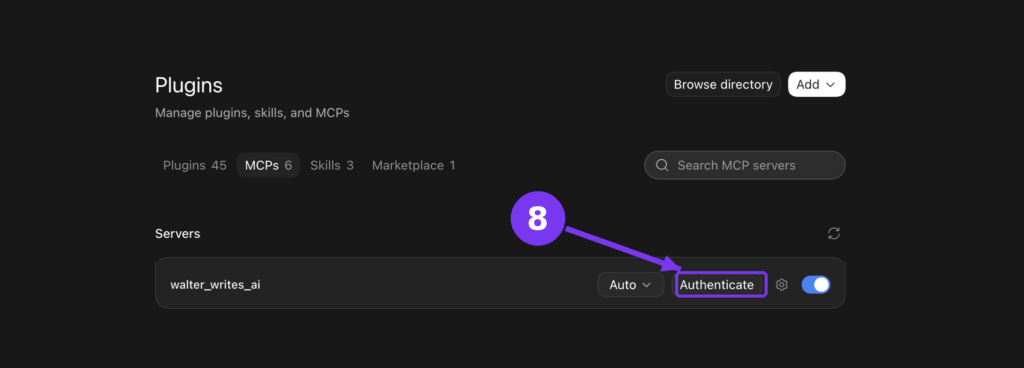Click the Plugins page title
Viewport: 1024px width, 368px height.
tap(189, 85)
